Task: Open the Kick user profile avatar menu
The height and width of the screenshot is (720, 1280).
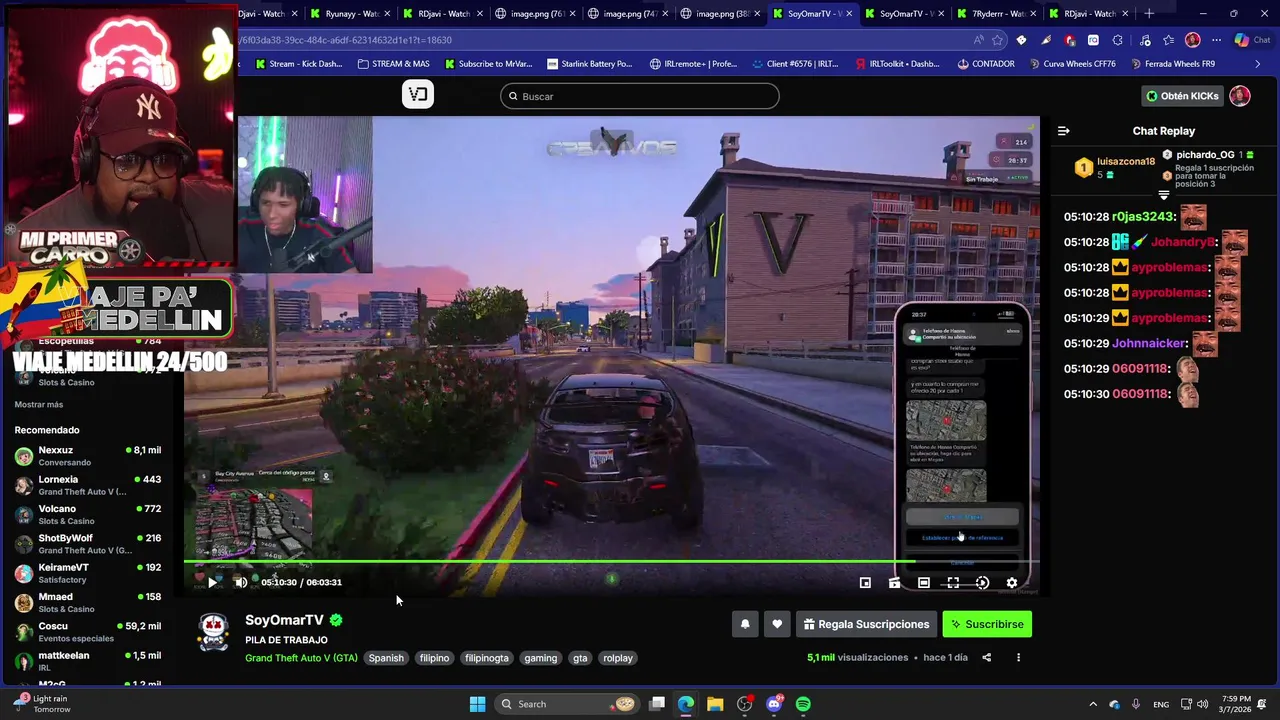Action: 1240,96
